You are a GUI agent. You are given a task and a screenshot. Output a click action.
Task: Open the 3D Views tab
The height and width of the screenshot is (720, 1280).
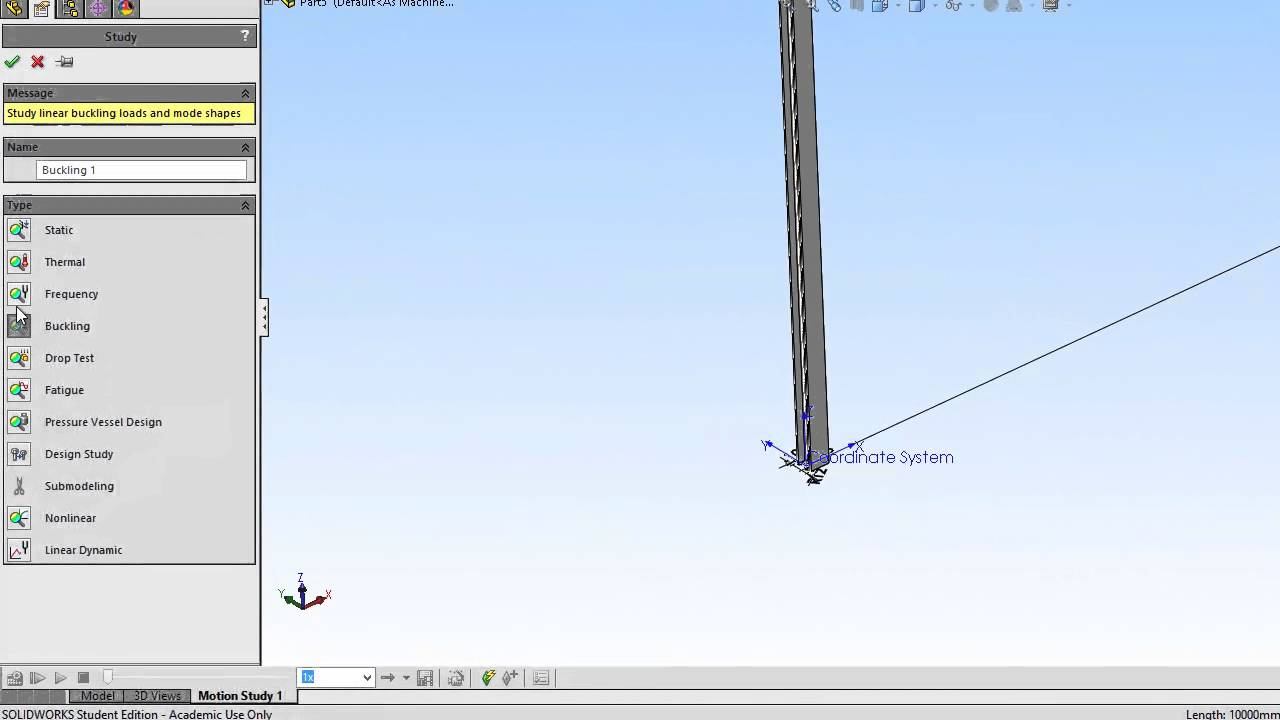click(158, 696)
